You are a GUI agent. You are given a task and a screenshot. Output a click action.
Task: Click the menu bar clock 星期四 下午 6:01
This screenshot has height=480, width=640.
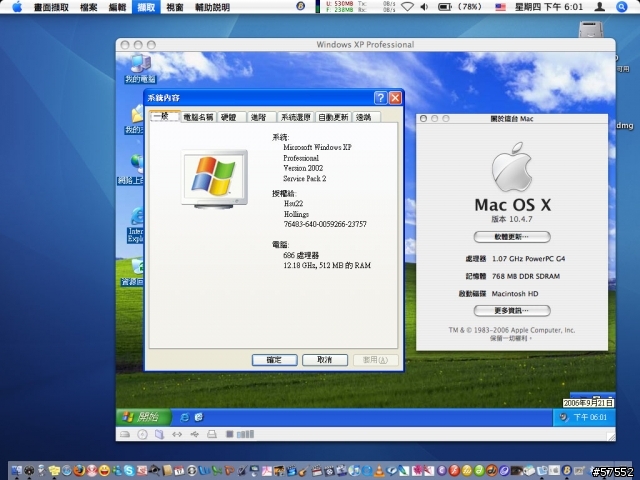point(549,7)
